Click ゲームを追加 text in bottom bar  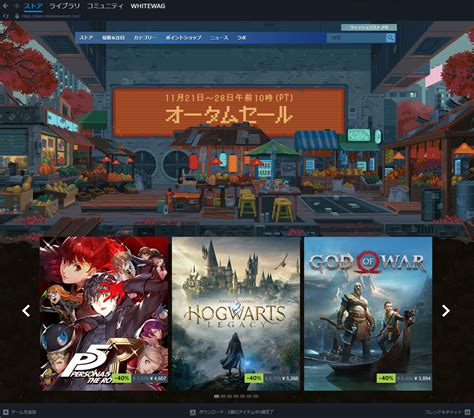tap(24, 412)
